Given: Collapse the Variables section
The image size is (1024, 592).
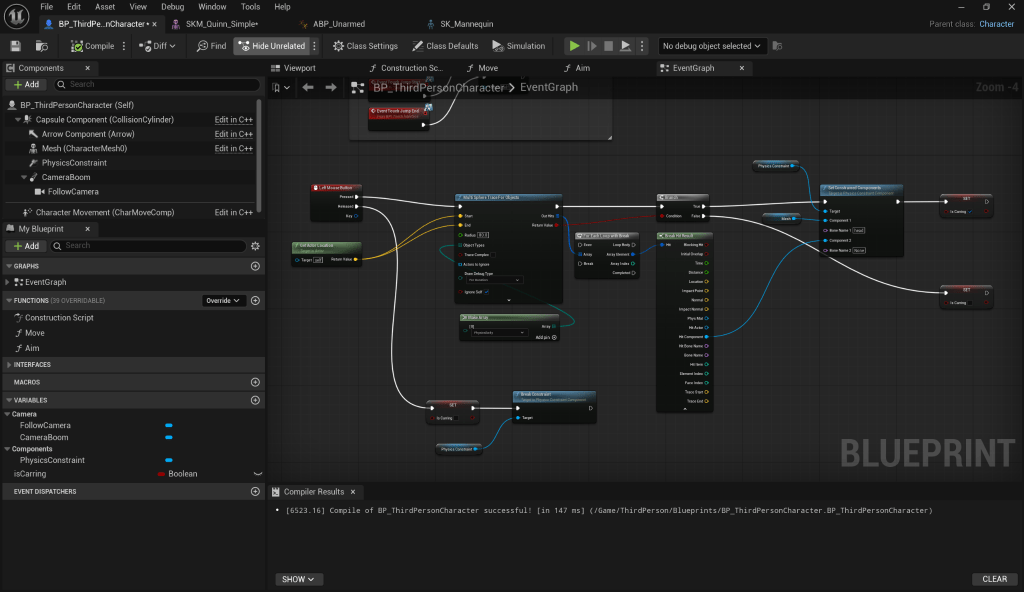Looking at the screenshot, I should point(8,400).
